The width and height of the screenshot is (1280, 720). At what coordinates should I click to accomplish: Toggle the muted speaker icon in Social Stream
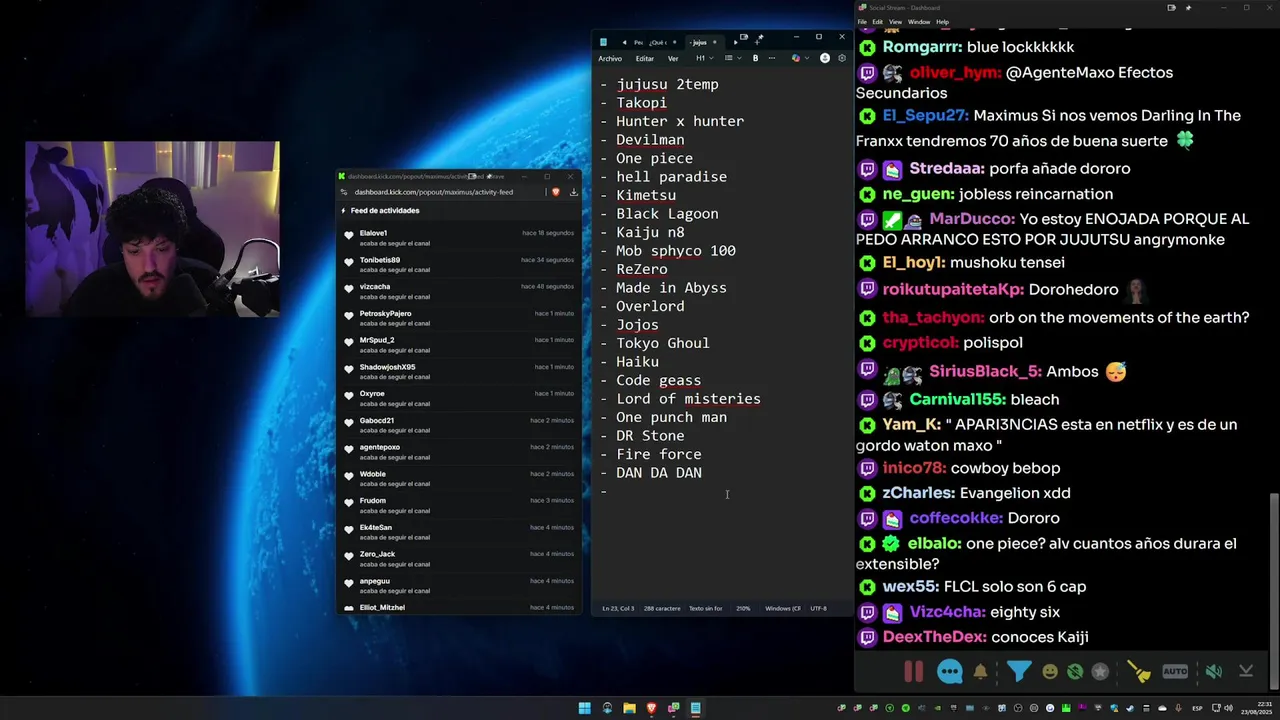click(x=1214, y=672)
